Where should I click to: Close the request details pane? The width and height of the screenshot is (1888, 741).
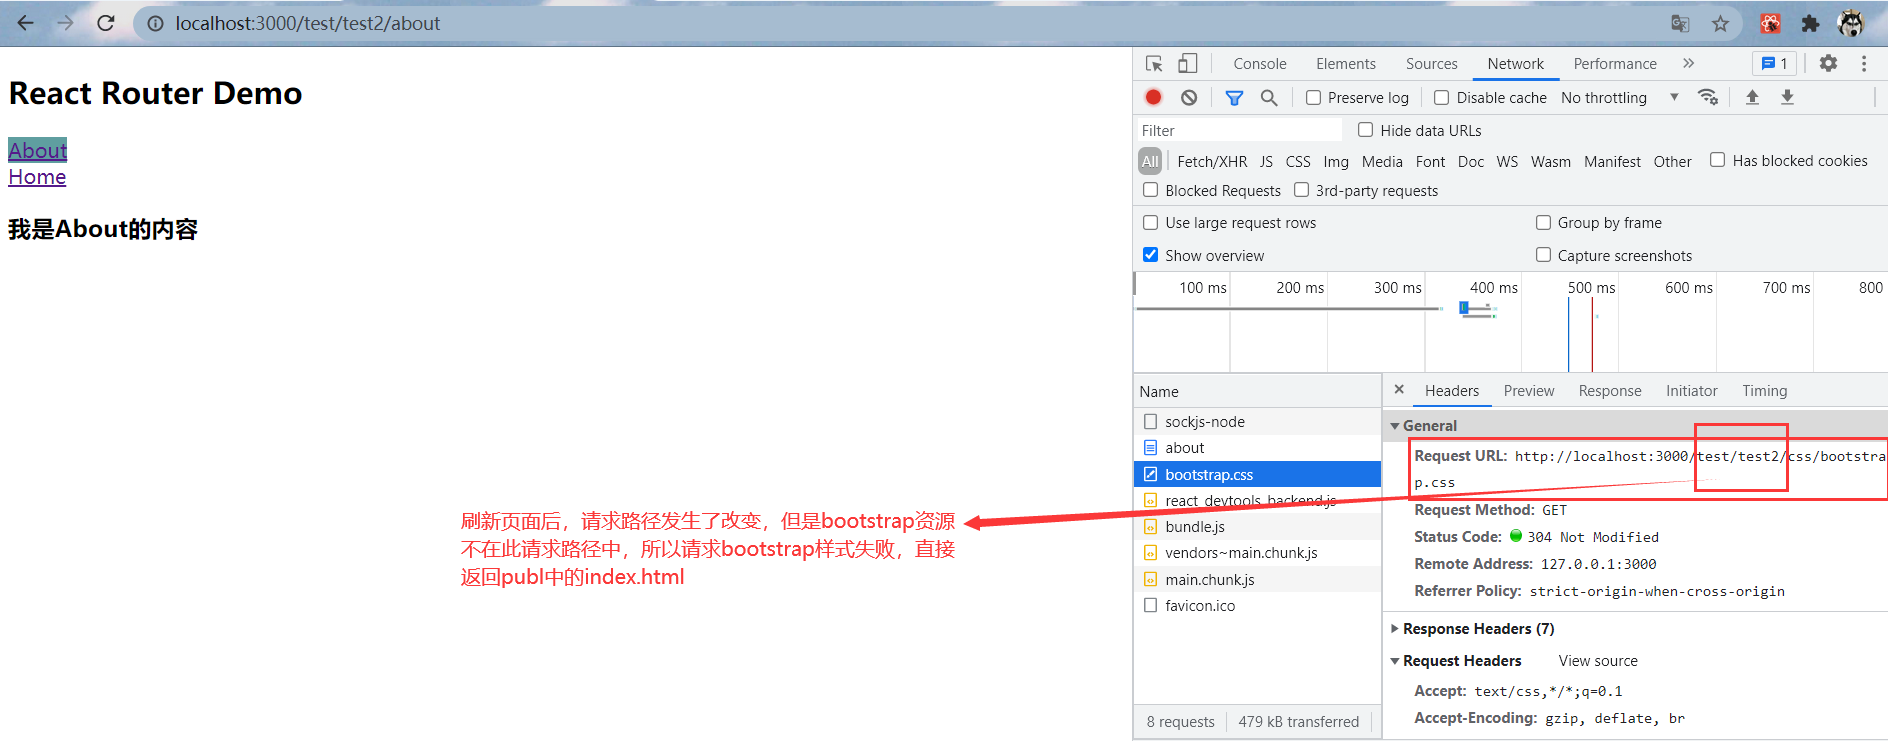click(x=1399, y=390)
